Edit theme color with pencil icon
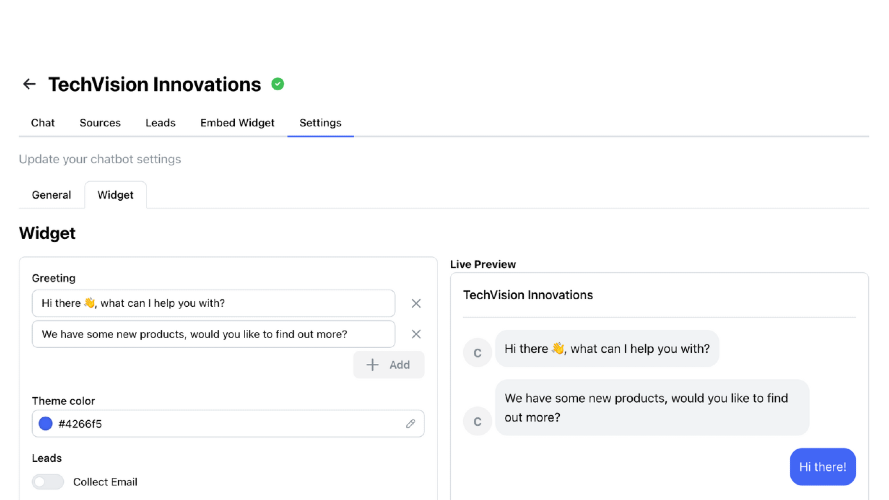This screenshot has height=500, width=889. (410, 423)
